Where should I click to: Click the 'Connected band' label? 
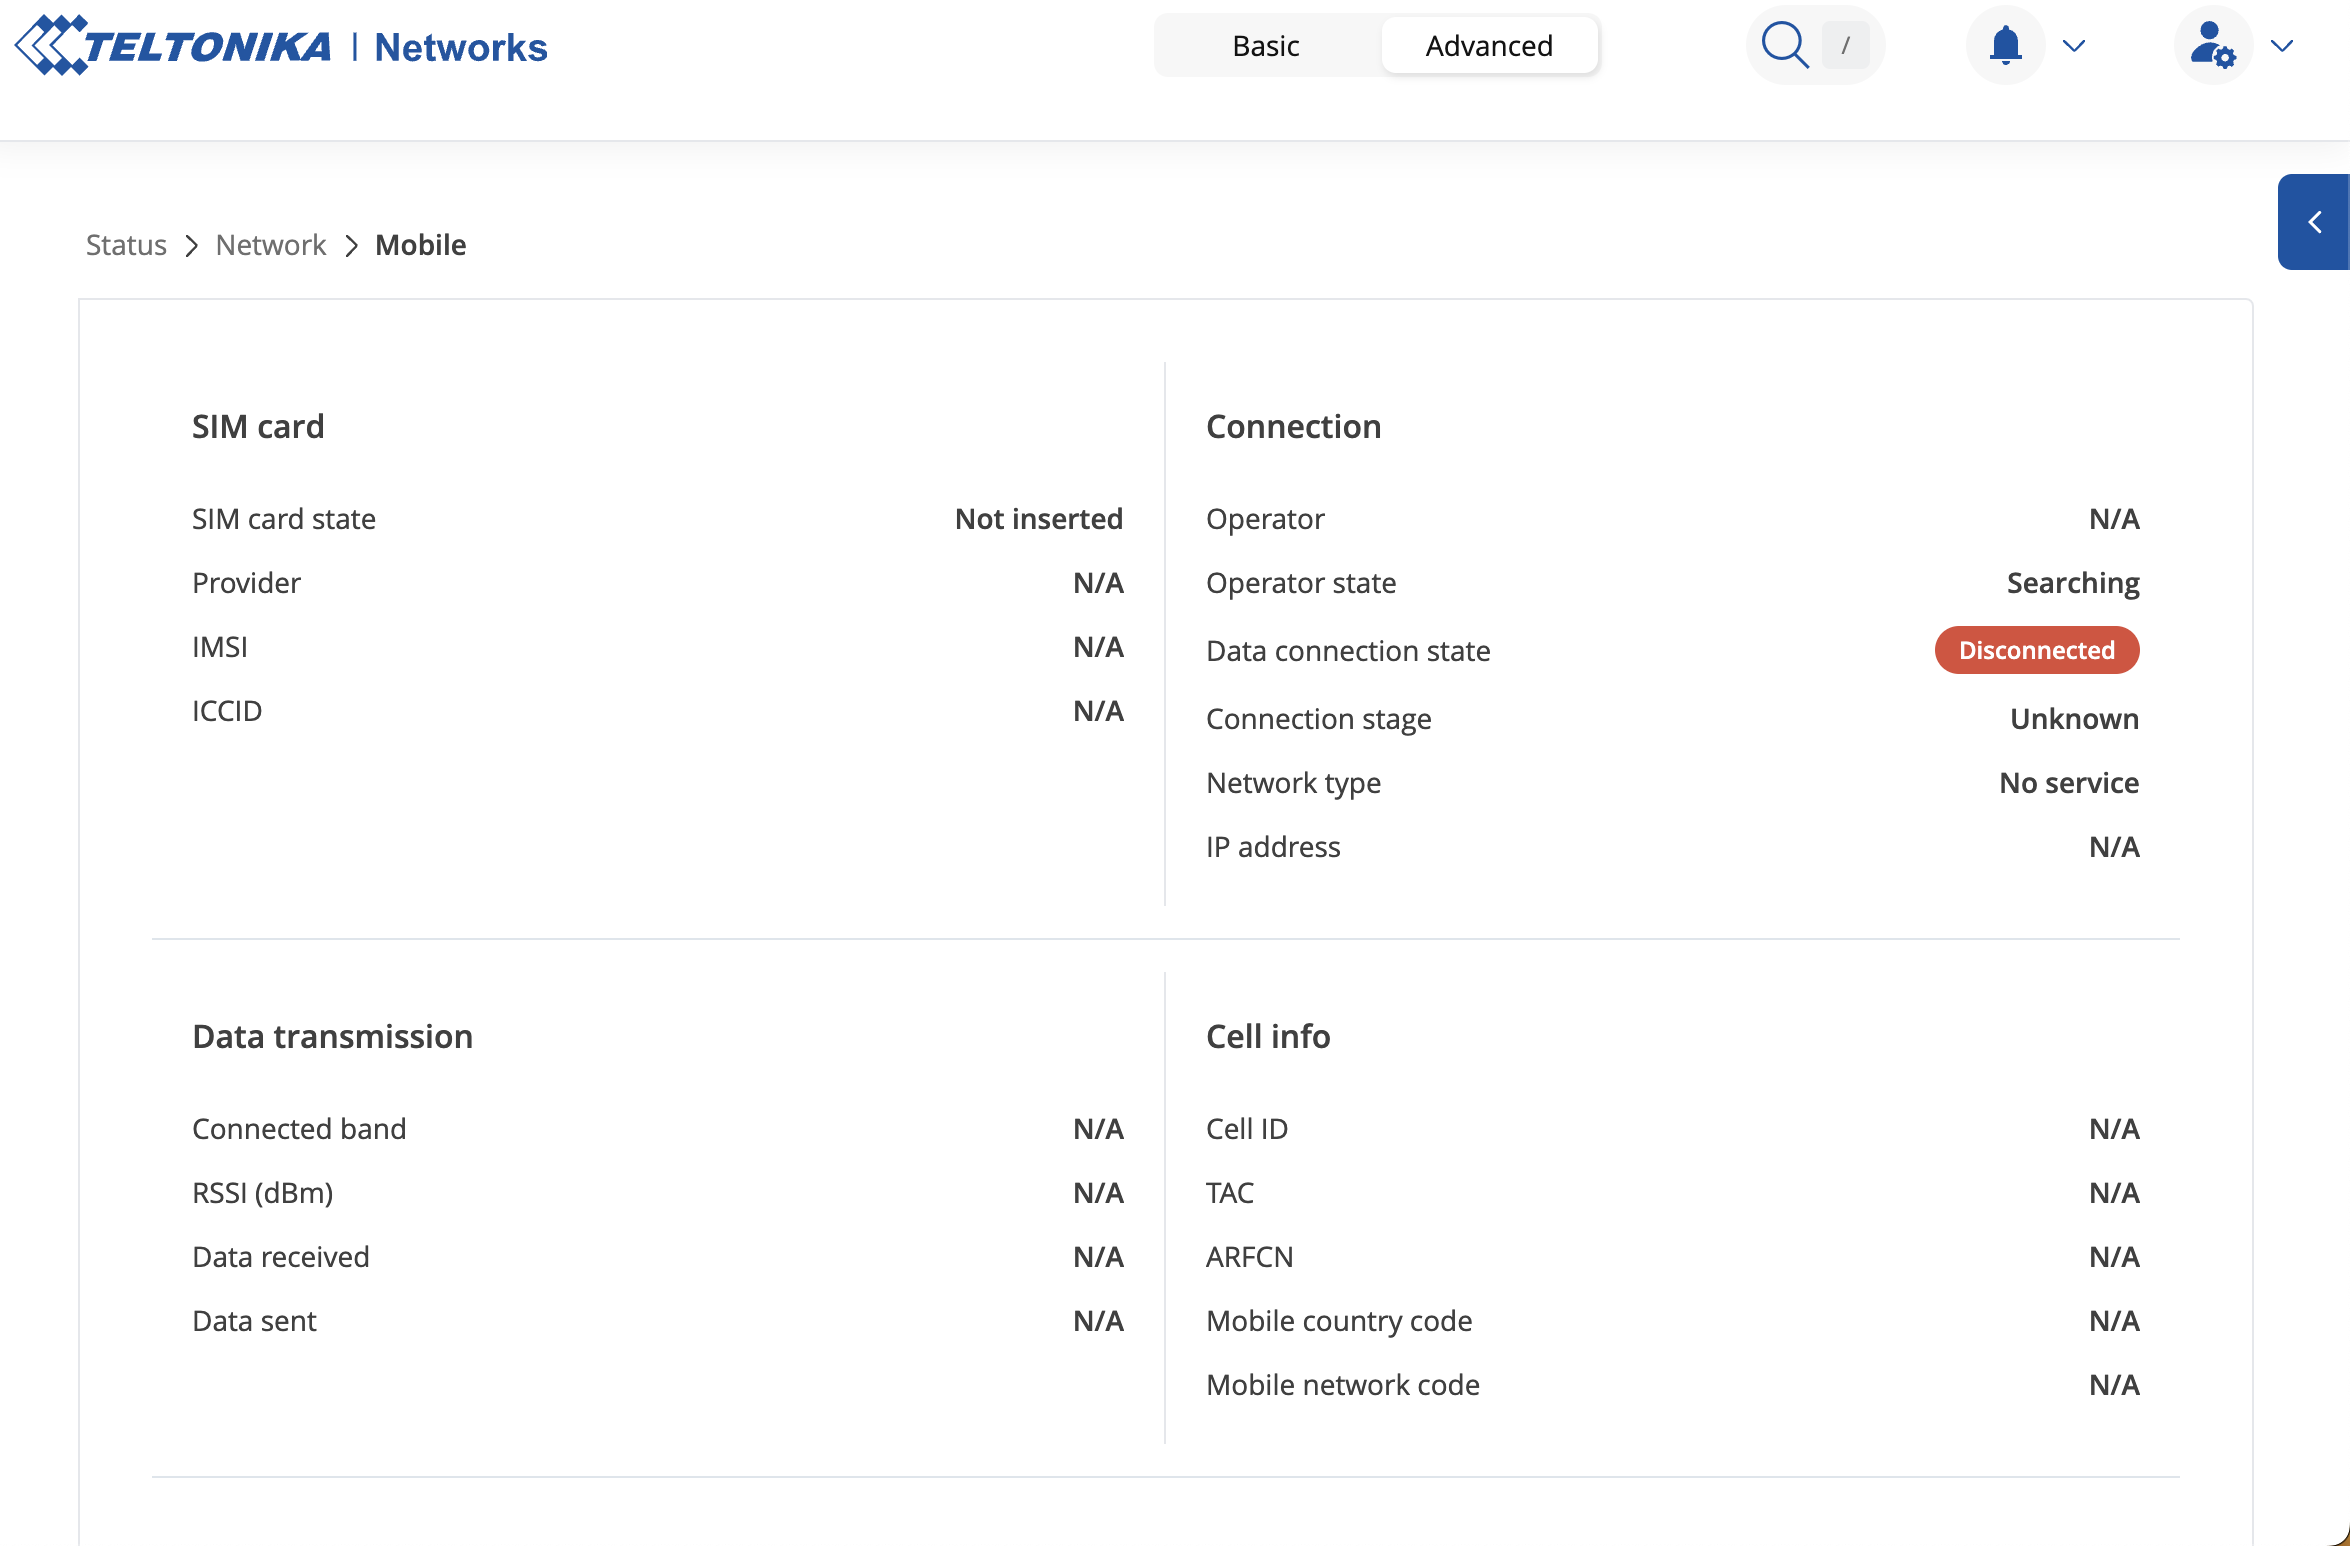coord(299,1129)
